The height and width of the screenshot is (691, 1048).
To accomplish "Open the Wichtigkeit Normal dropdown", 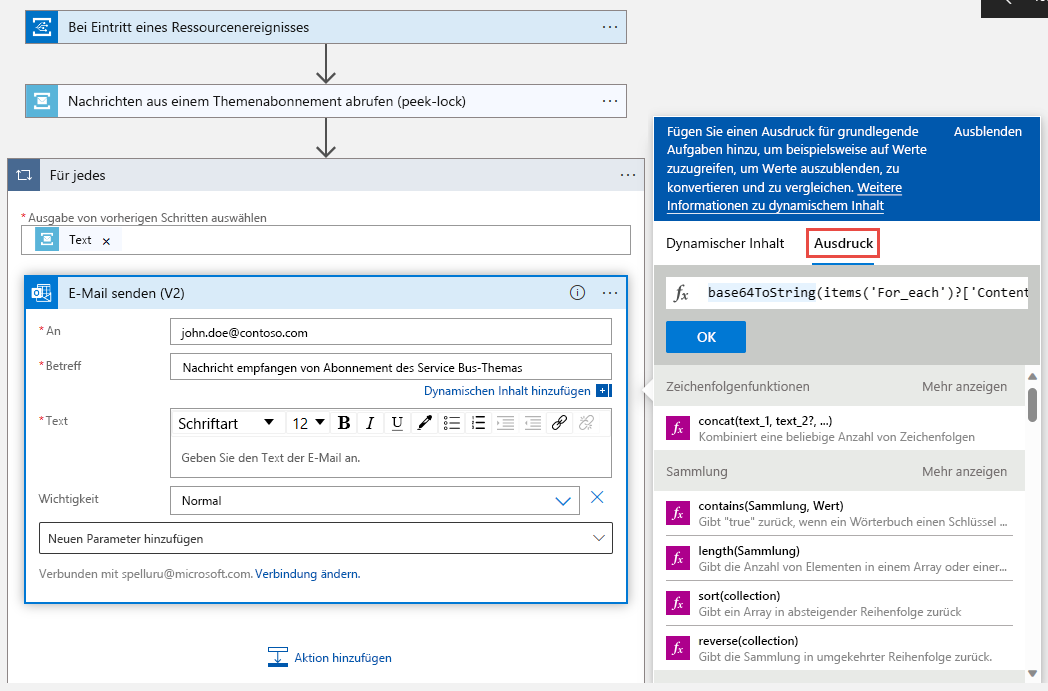I will [375, 501].
